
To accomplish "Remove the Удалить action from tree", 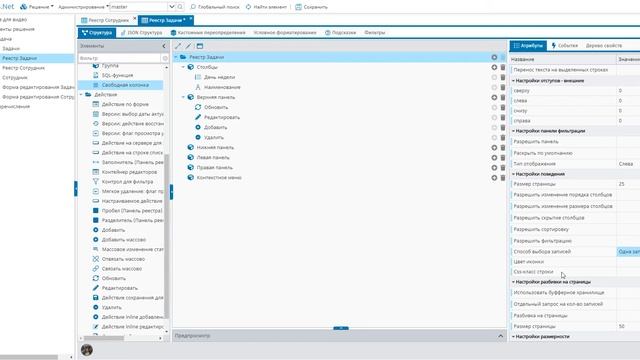I will (x=503, y=138).
